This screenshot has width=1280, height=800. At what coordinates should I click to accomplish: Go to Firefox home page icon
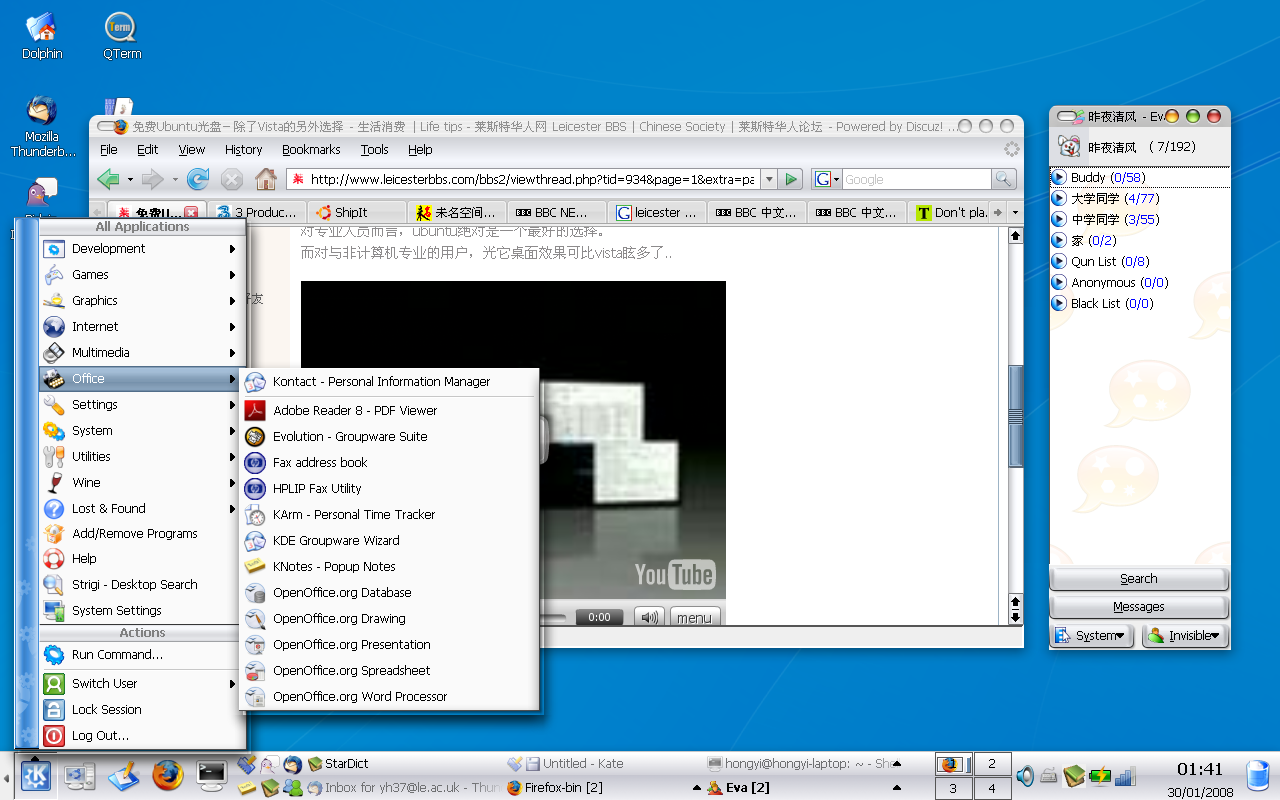266,179
